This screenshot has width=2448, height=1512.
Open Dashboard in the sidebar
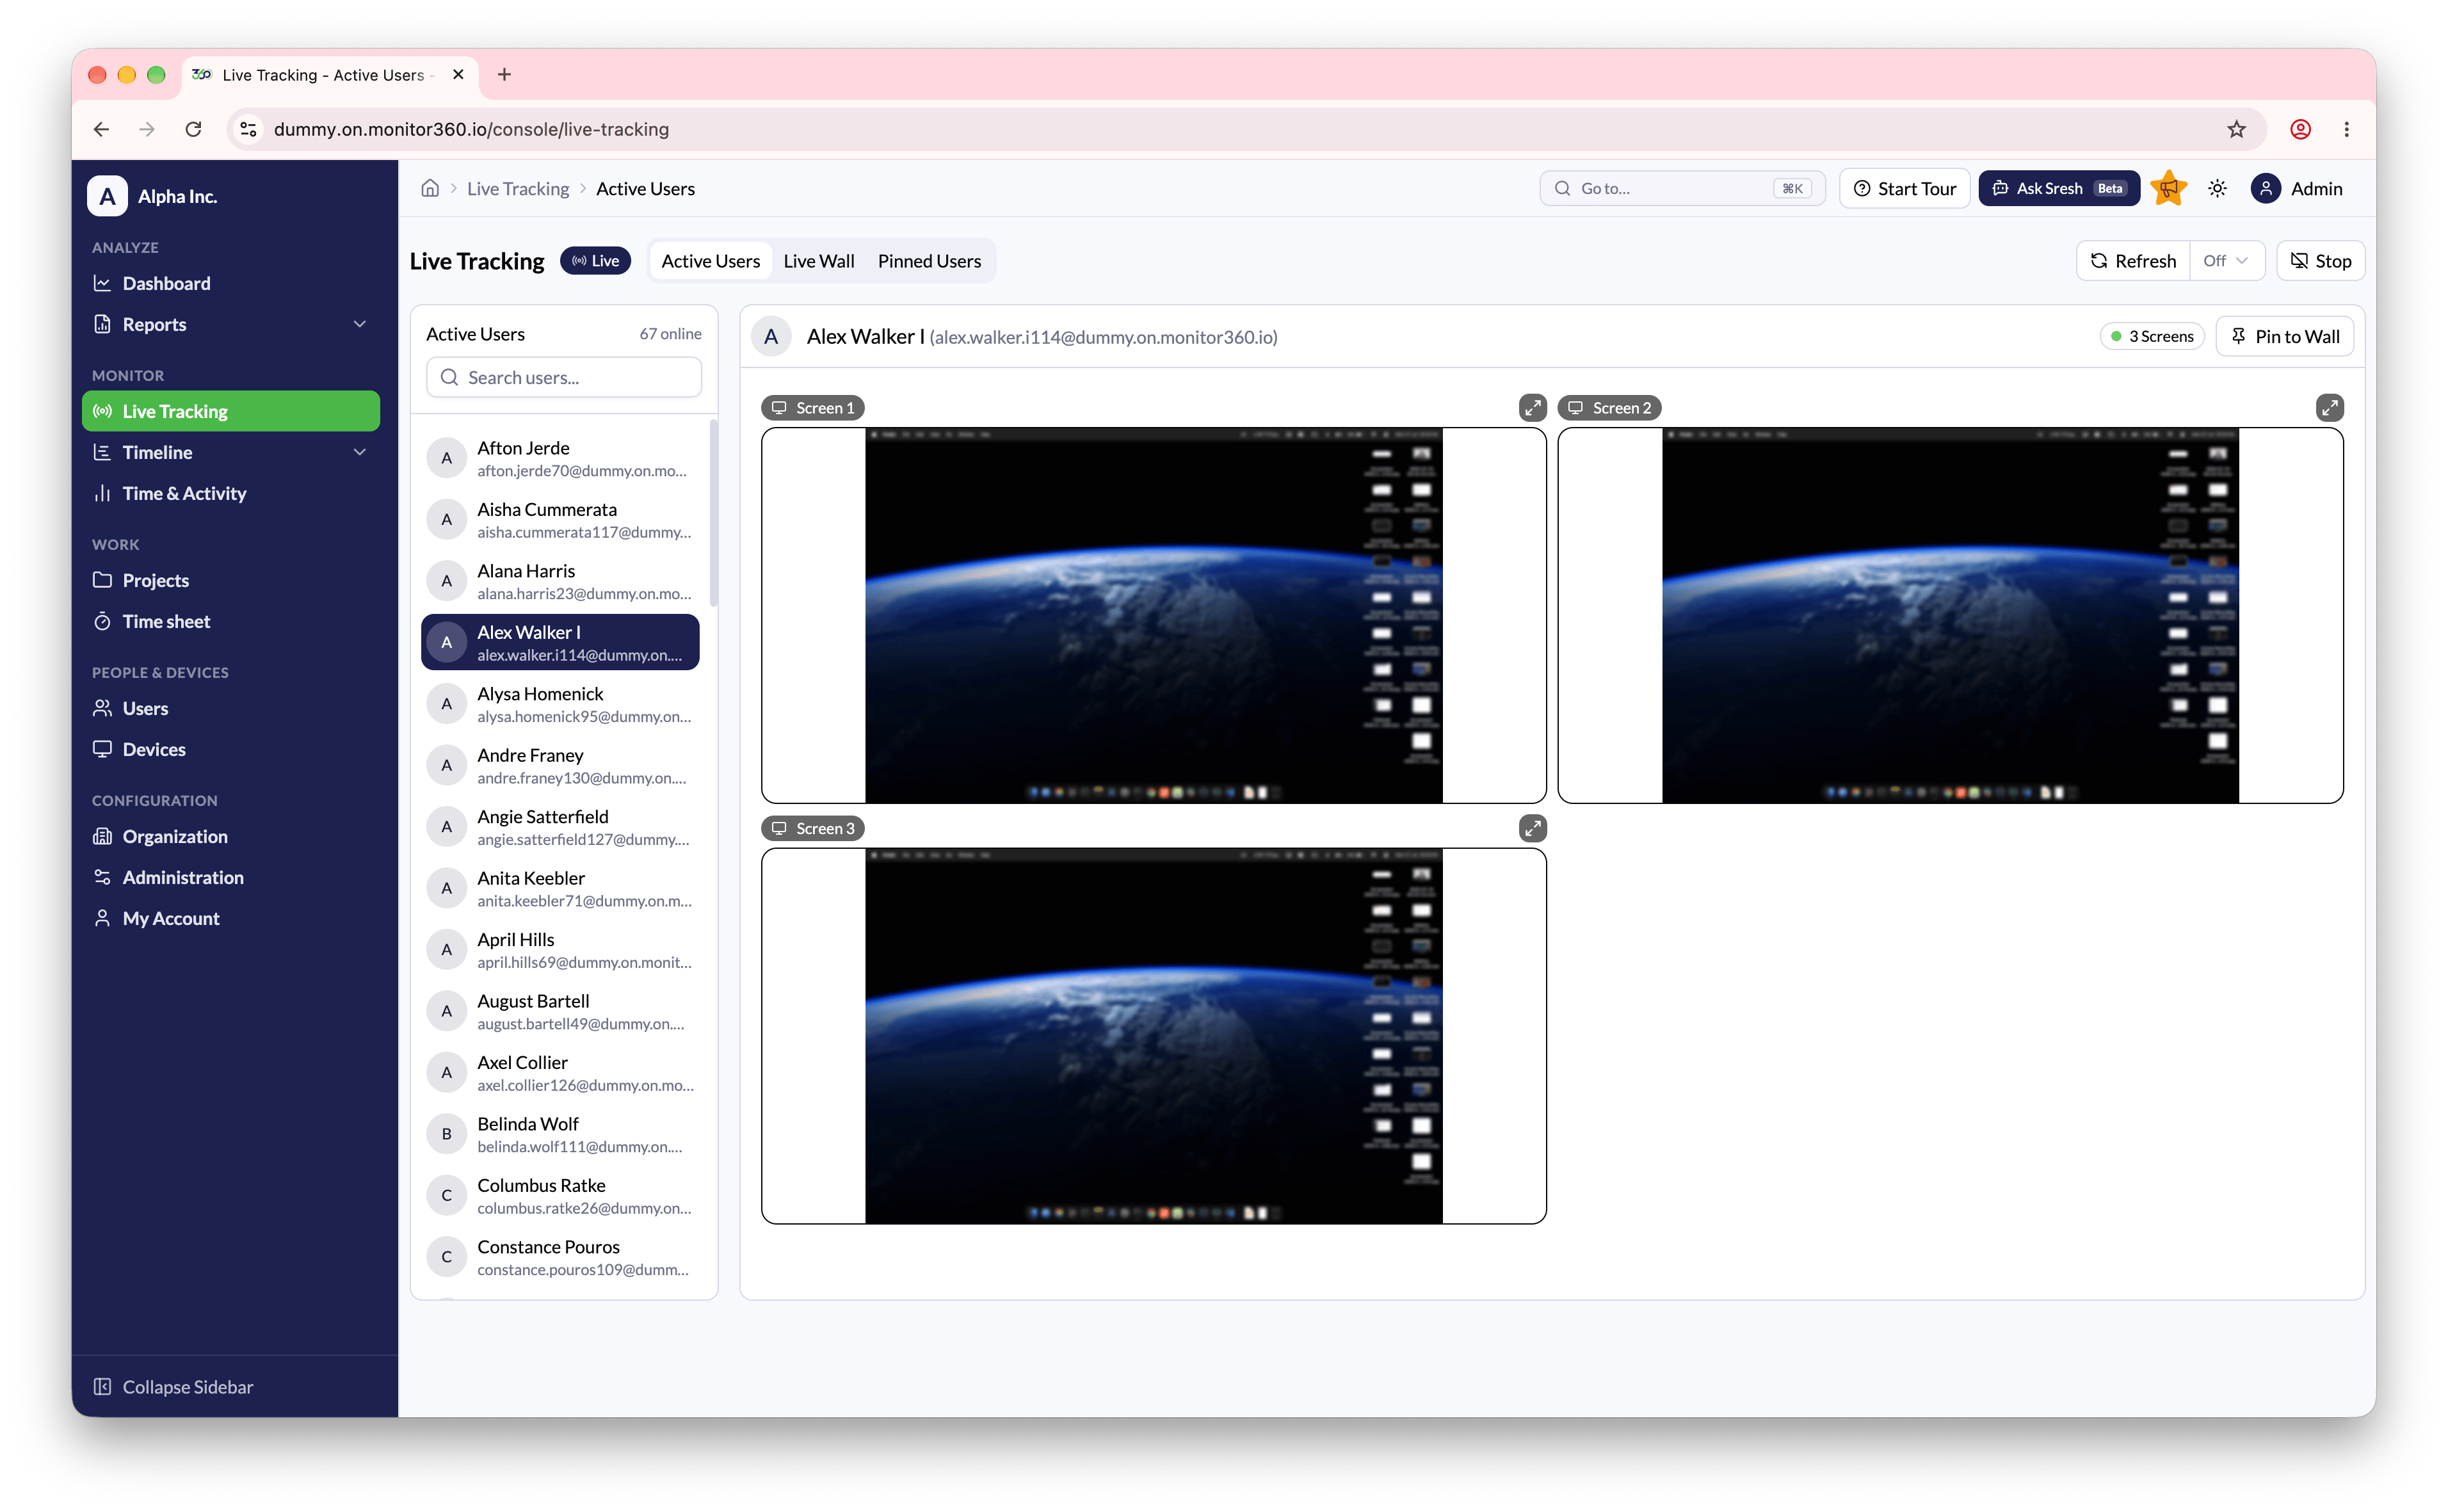tap(231, 283)
